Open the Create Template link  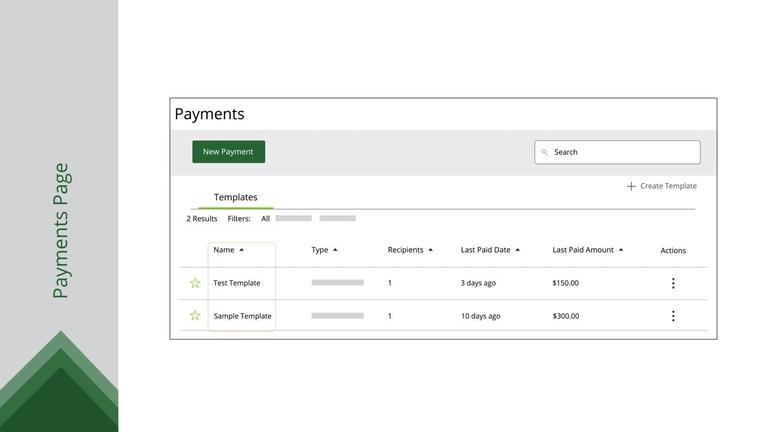pos(668,186)
